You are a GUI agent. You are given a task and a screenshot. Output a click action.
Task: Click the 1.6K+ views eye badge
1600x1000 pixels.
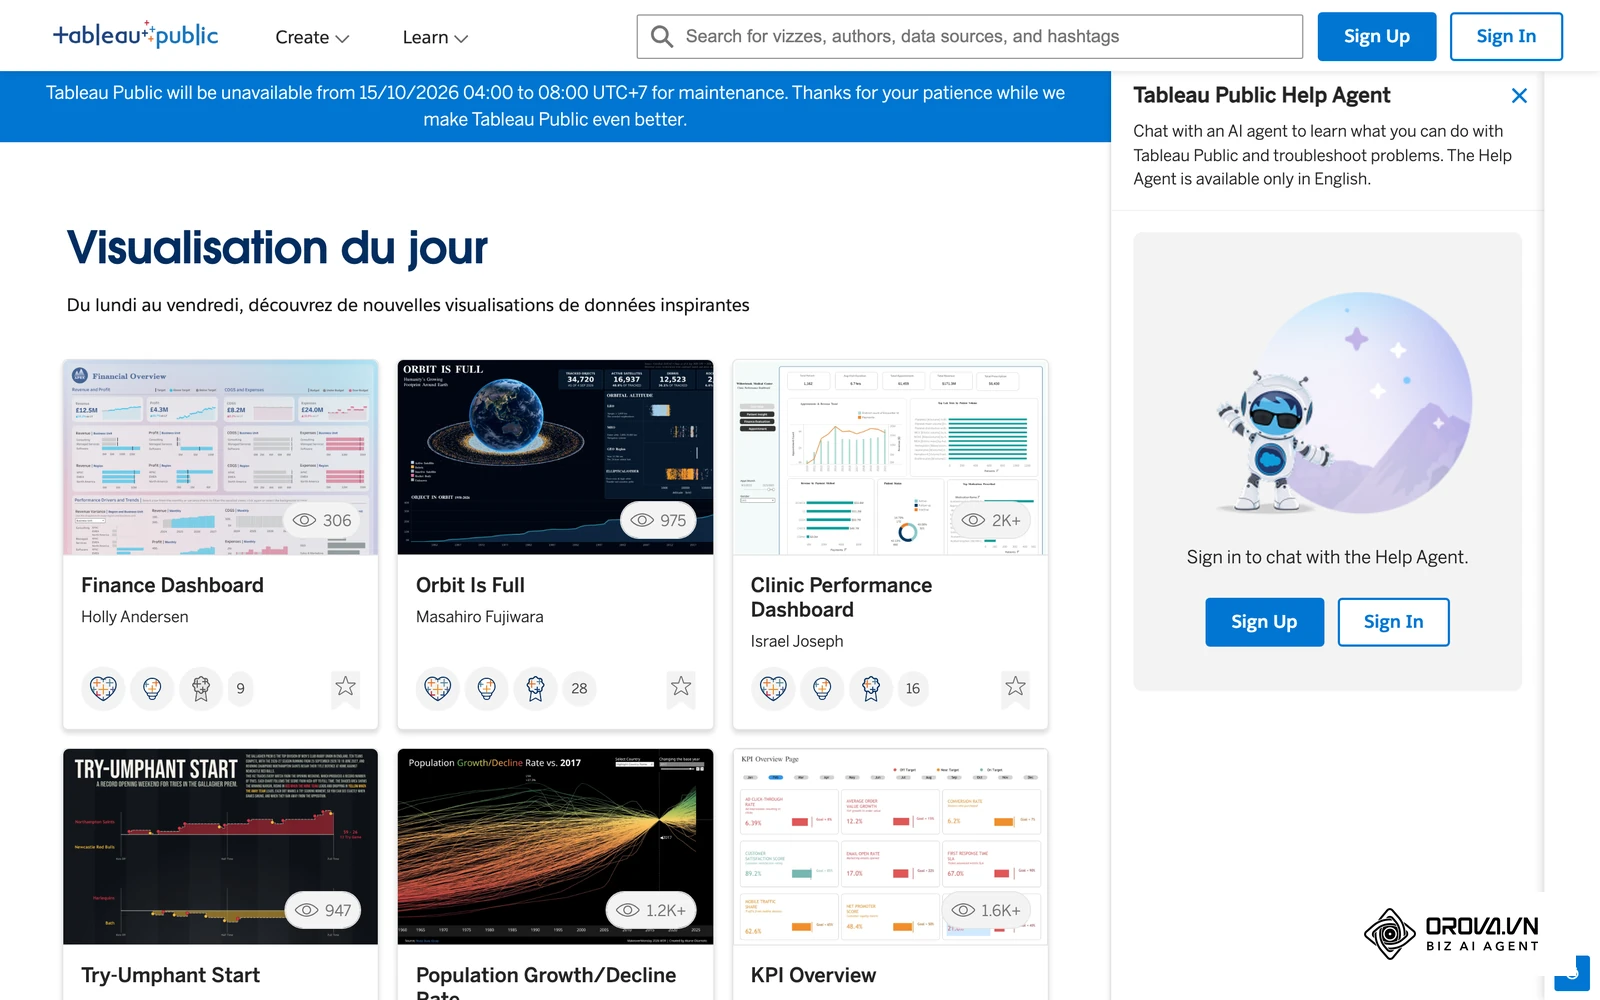pyautogui.click(x=986, y=910)
